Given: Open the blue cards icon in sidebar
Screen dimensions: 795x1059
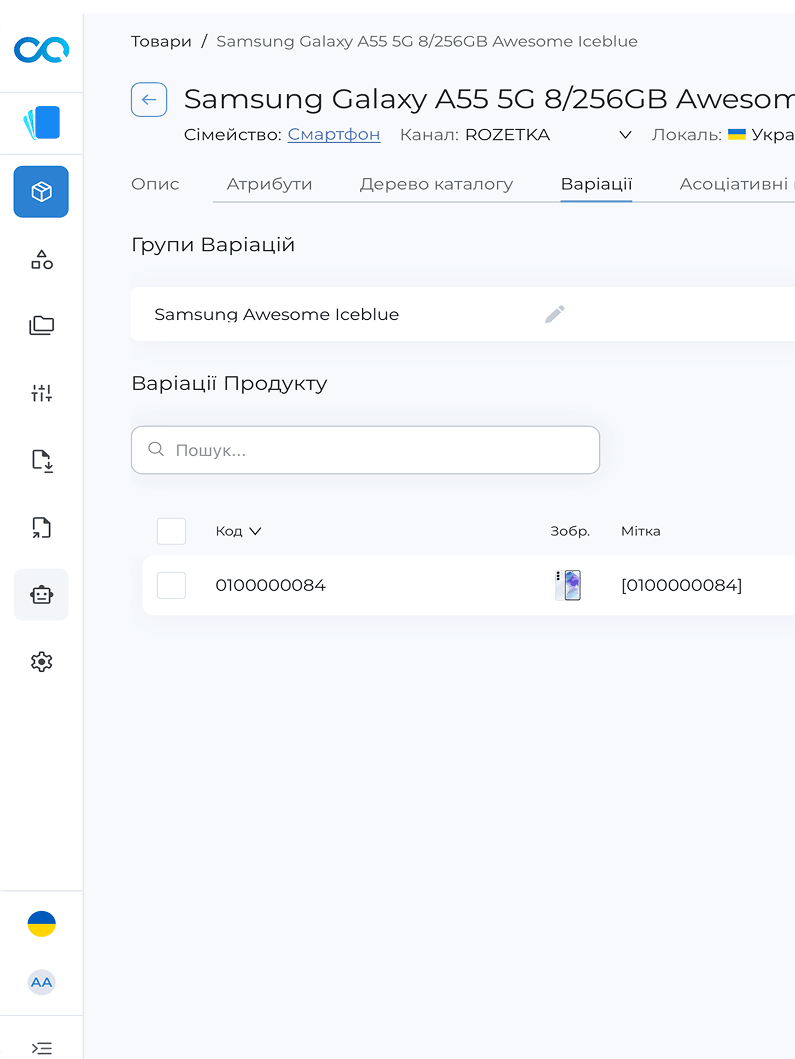Looking at the screenshot, I should [41, 123].
